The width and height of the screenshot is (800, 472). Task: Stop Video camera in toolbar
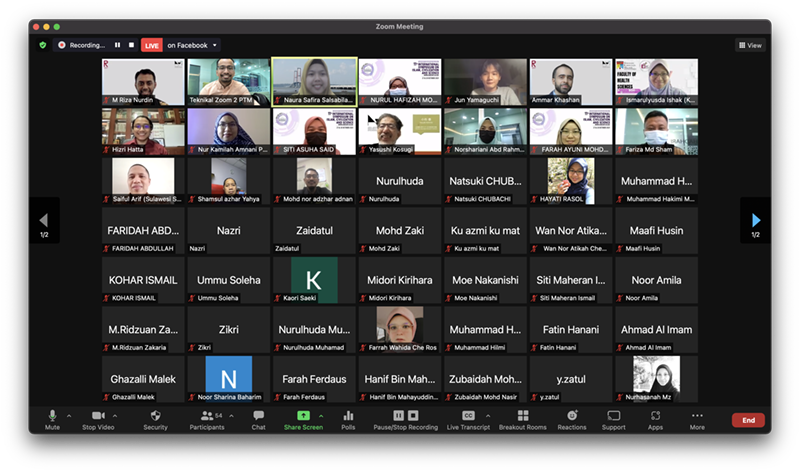(98, 418)
